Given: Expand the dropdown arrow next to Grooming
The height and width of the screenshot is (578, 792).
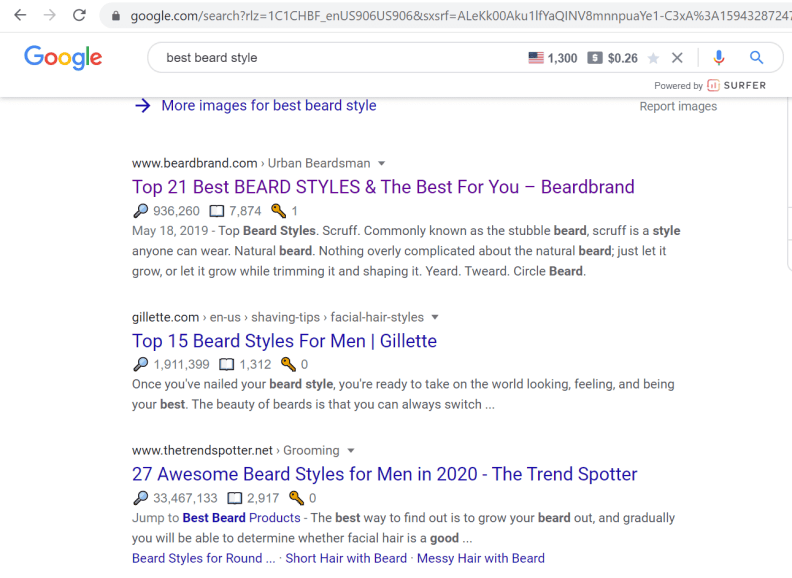Looking at the screenshot, I should tap(351, 451).
